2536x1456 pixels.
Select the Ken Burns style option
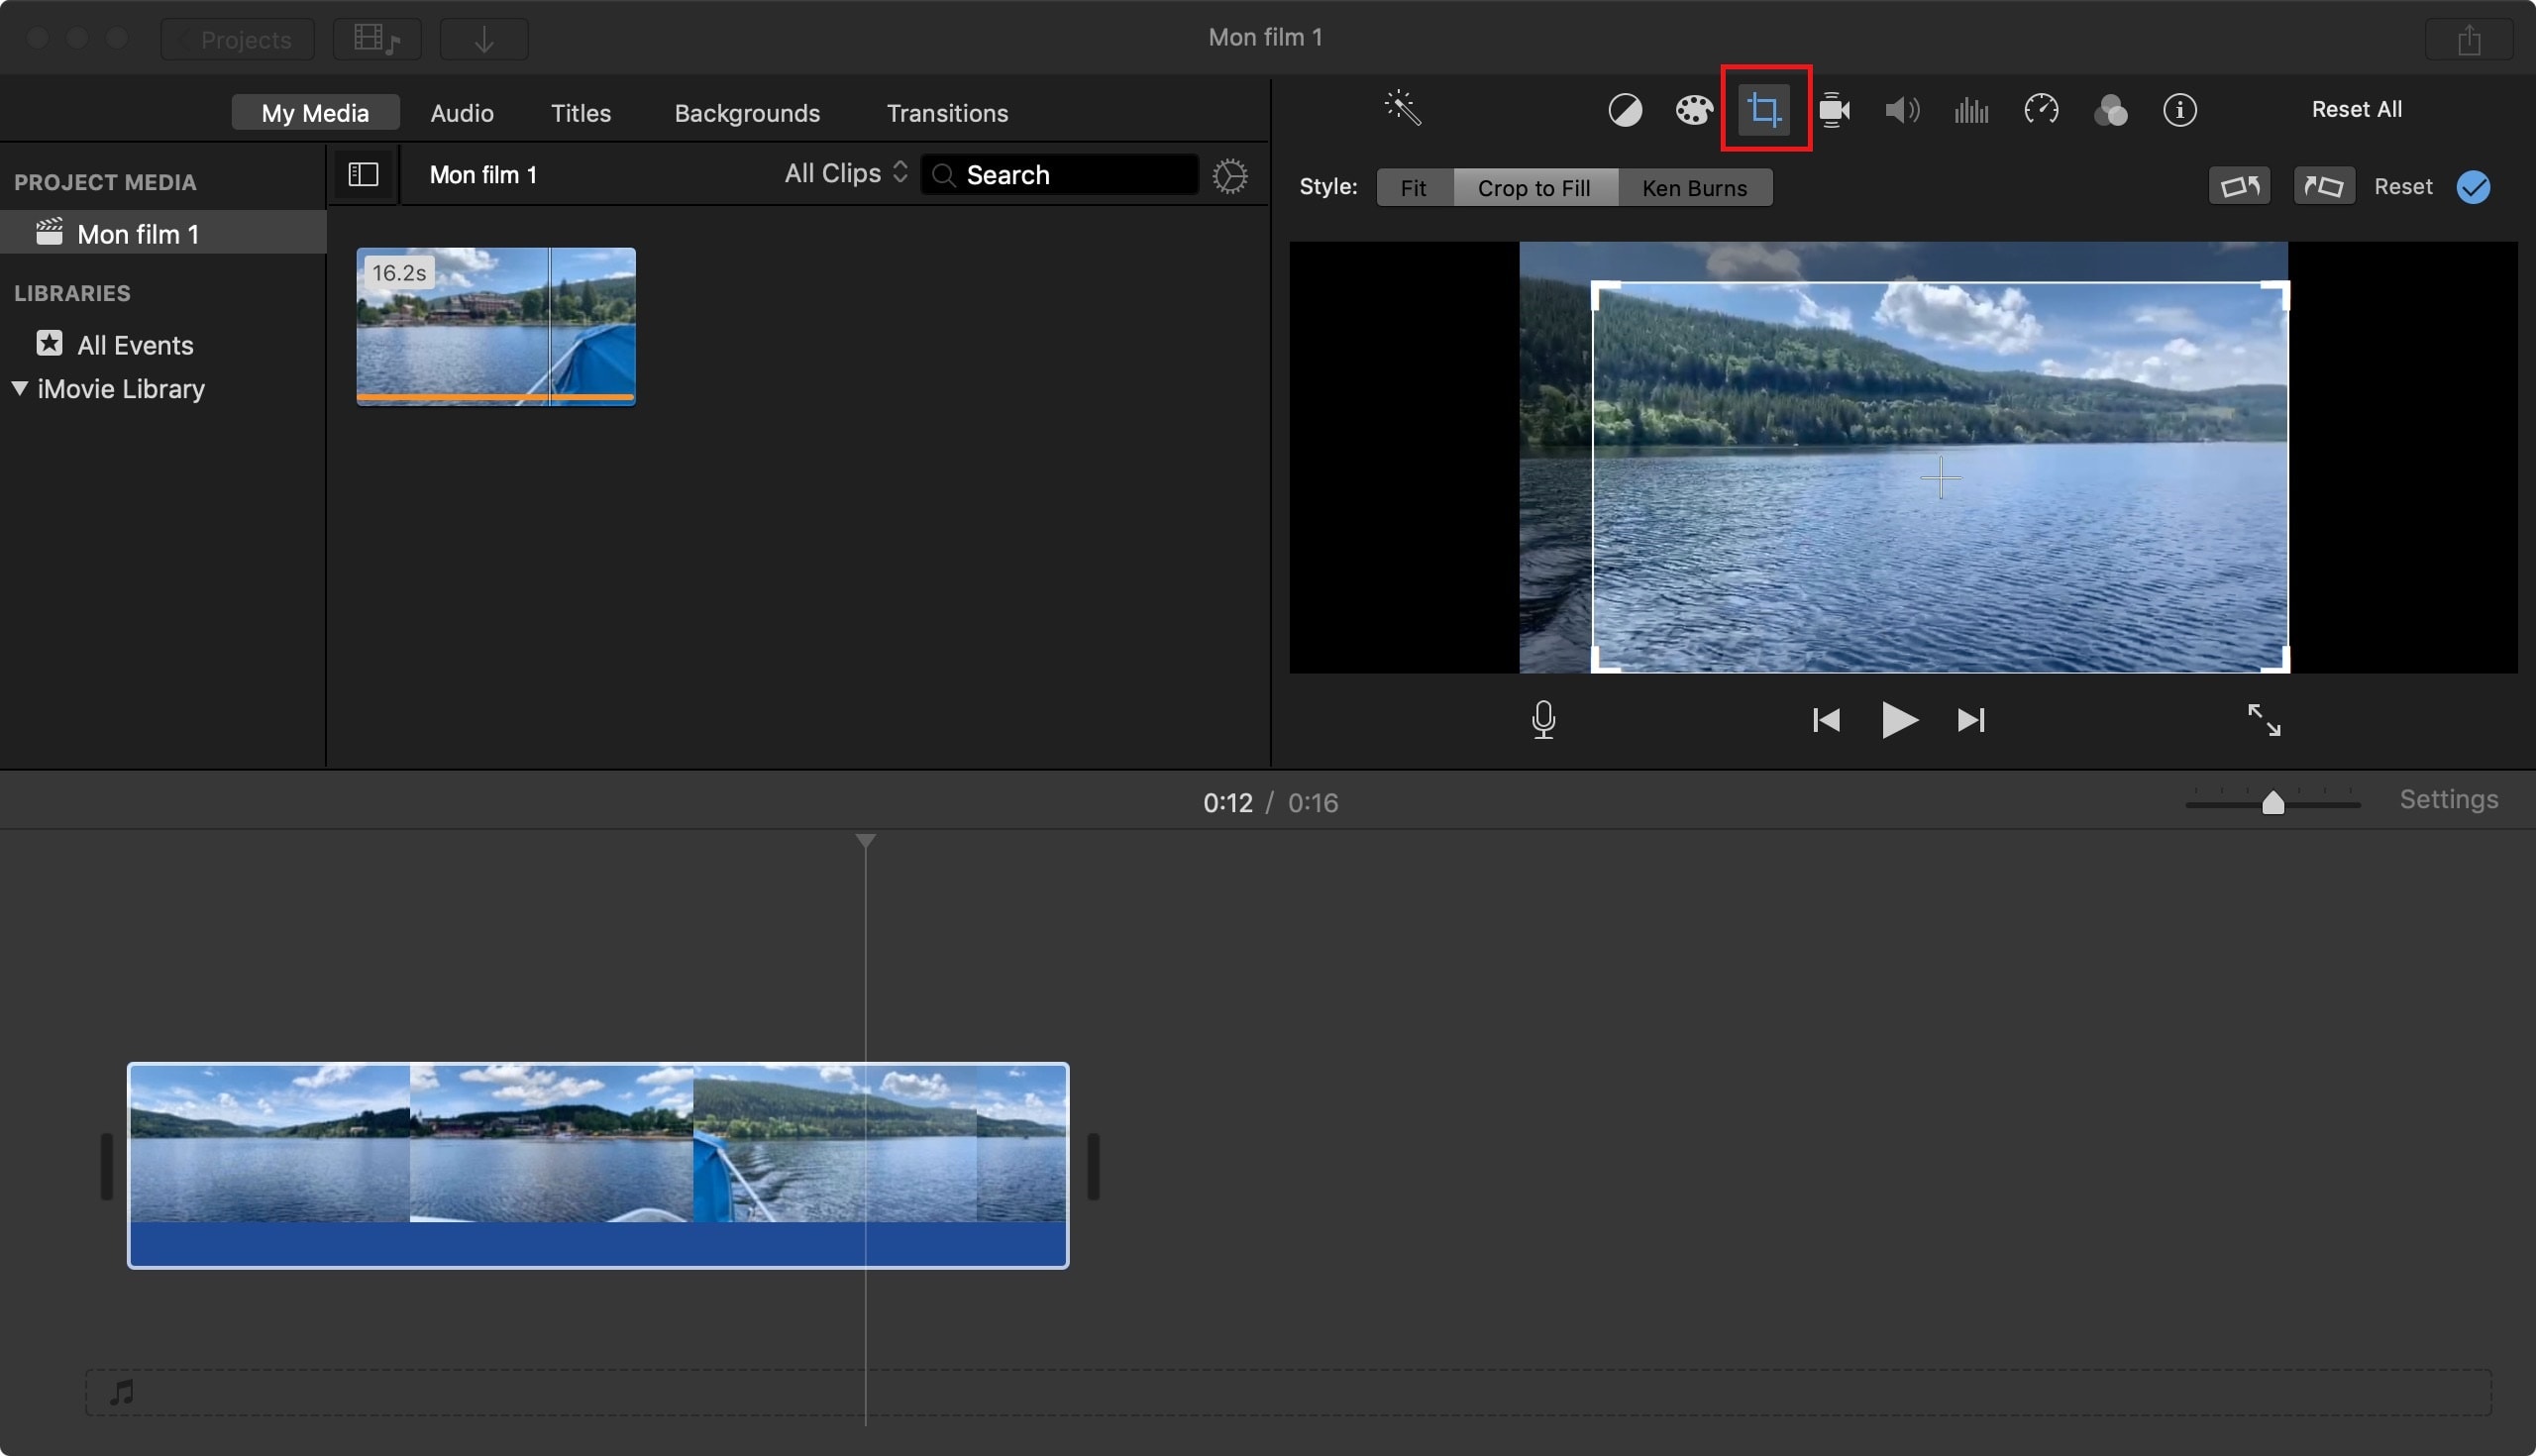[1695, 184]
